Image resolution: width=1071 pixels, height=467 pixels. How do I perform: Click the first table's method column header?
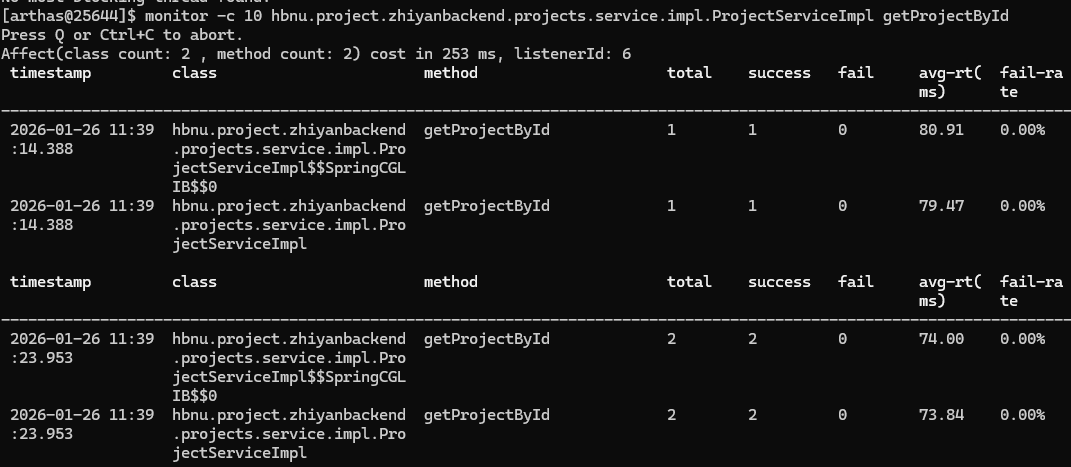pos(450,73)
